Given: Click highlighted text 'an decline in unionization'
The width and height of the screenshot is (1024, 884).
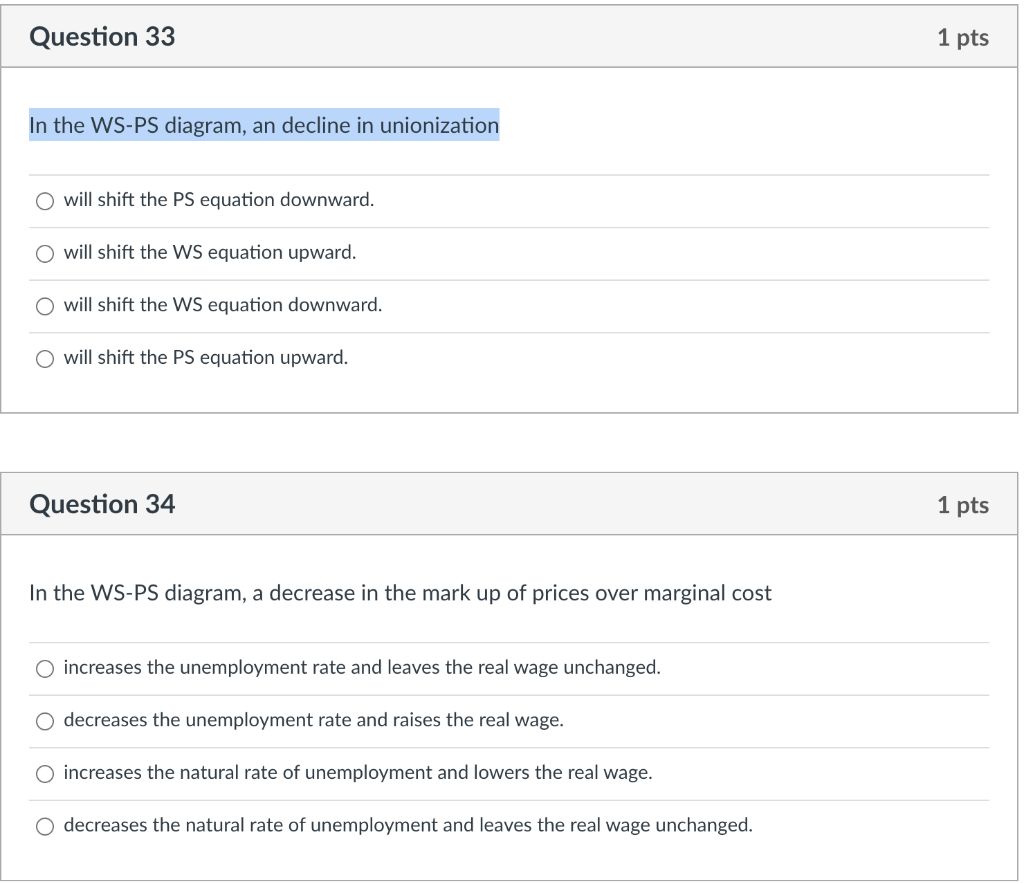Looking at the screenshot, I should 376,125.
